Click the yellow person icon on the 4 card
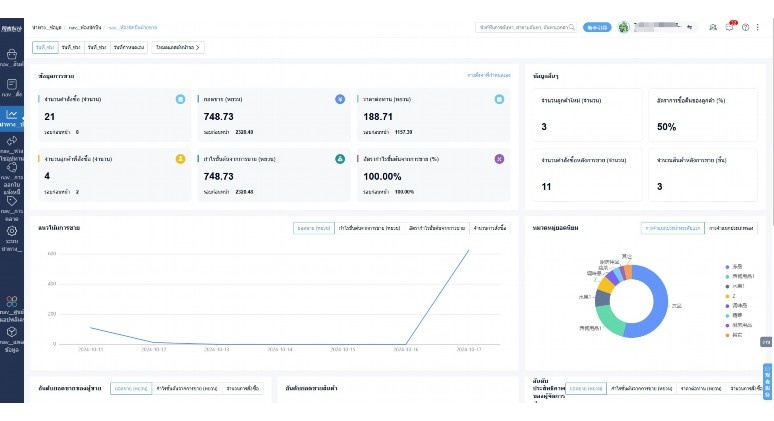The height and width of the screenshot is (421, 774). [x=181, y=159]
